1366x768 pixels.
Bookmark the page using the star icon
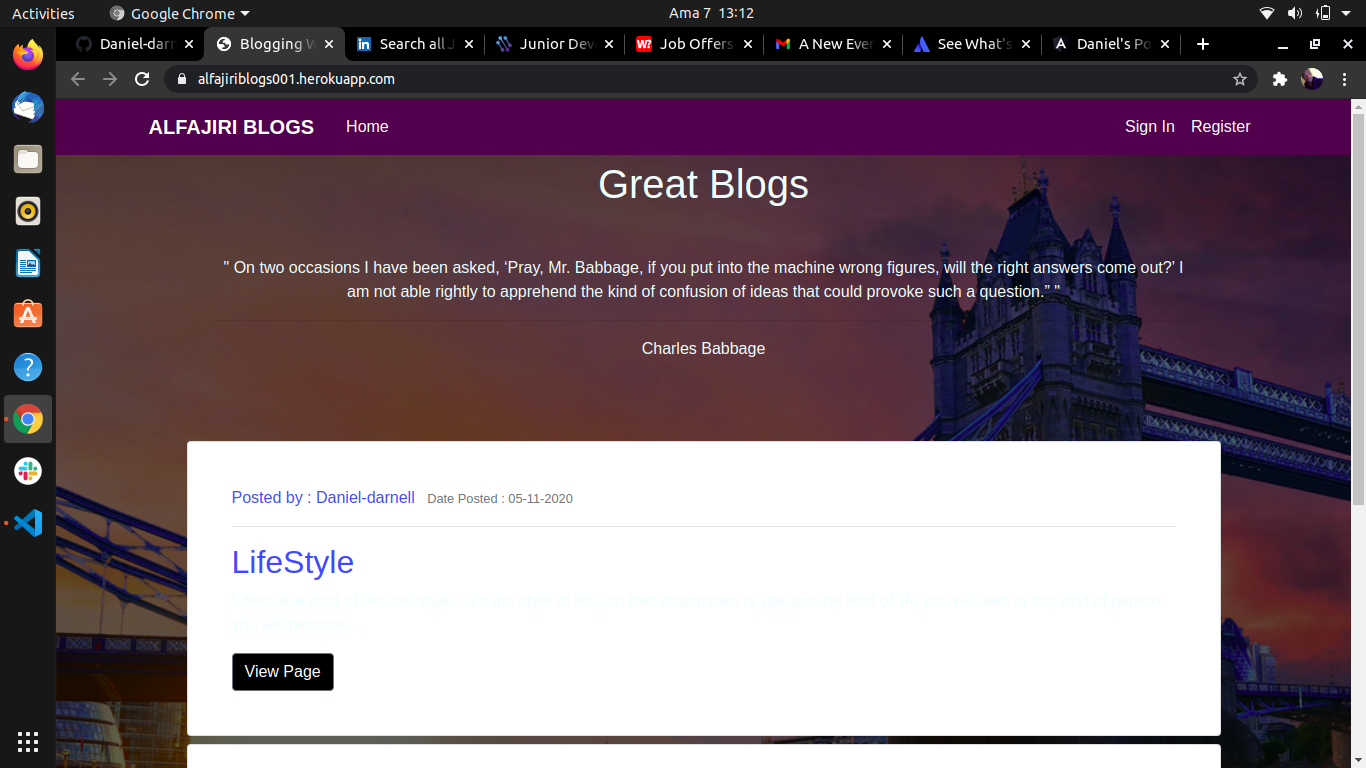click(1240, 78)
